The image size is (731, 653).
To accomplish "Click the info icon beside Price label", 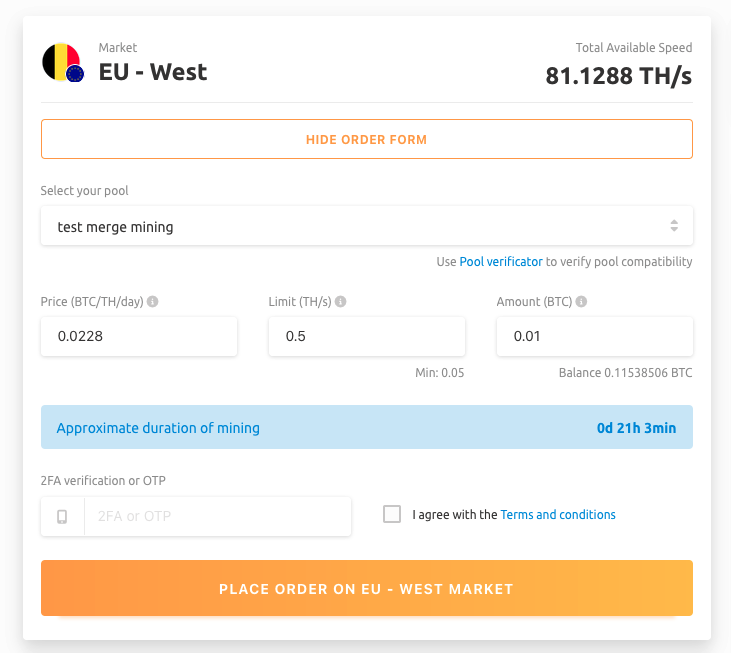I will coord(153,301).
